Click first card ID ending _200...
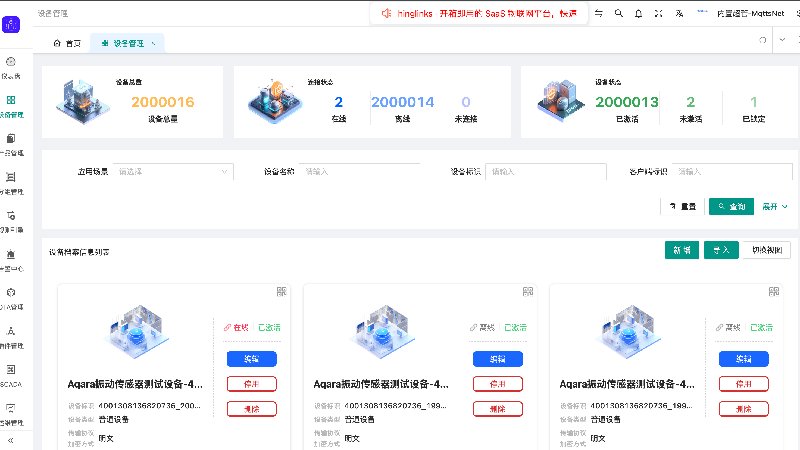Viewport: 800px width, 450px height. point(149,406)
